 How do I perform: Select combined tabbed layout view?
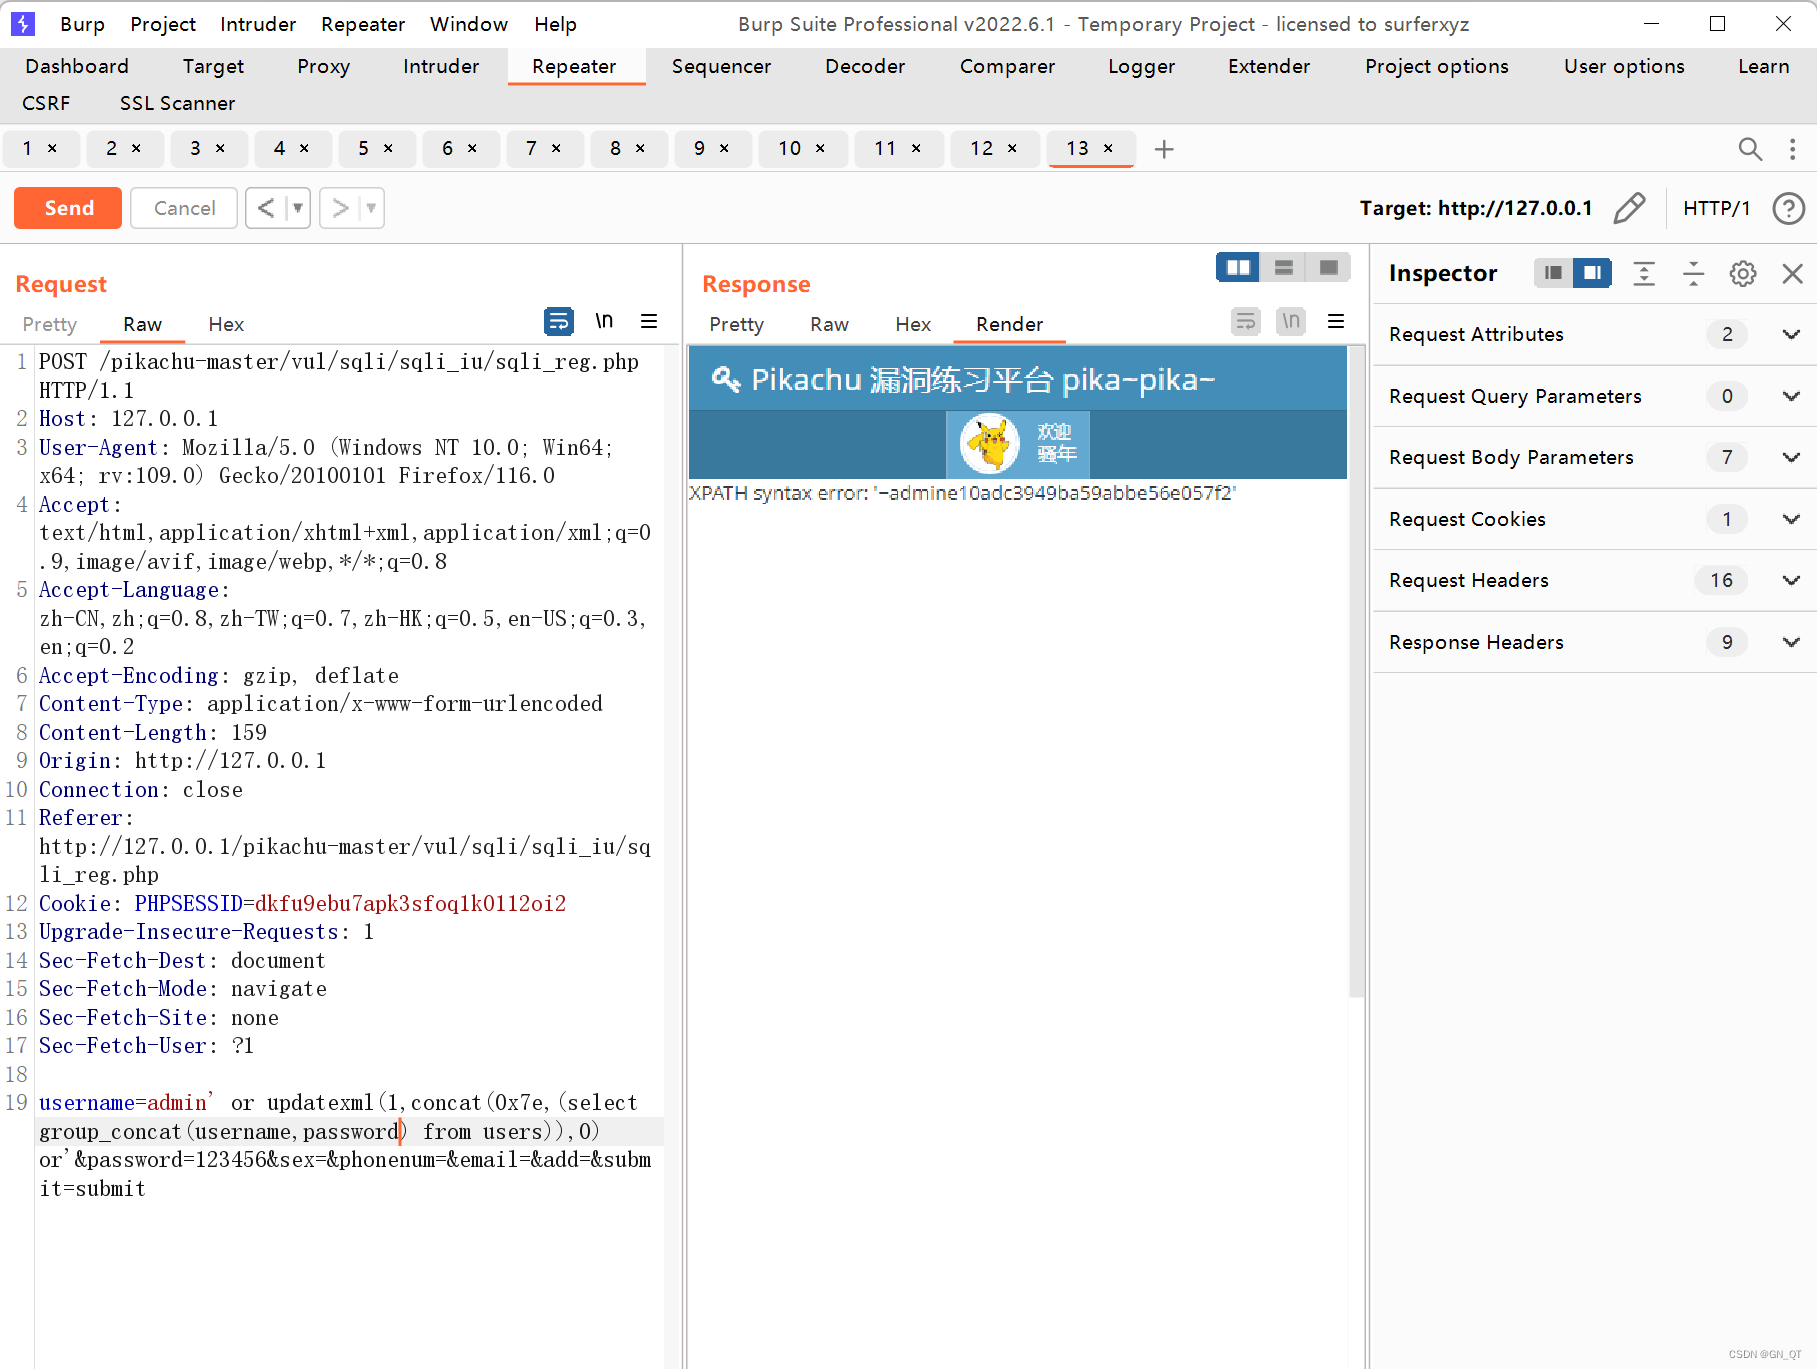pyautogui.click(x=1329, y=267)
